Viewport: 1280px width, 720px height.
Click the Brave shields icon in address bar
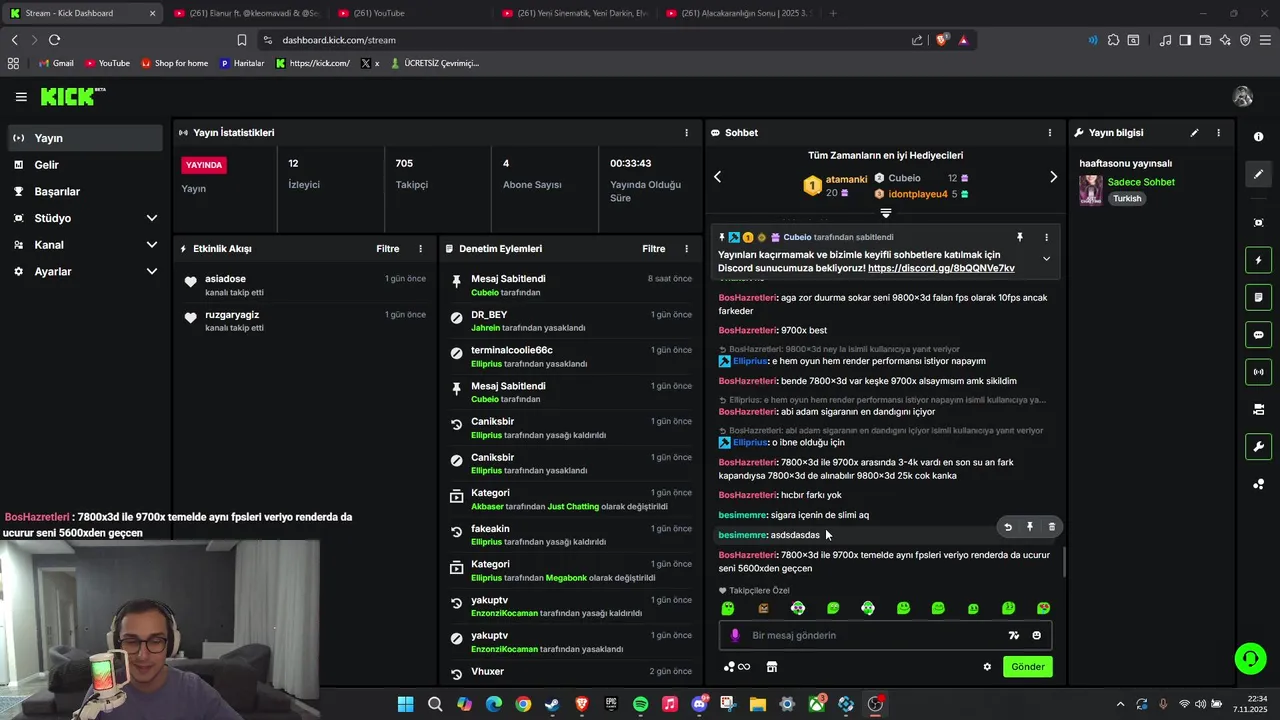[x=941, y=40]
